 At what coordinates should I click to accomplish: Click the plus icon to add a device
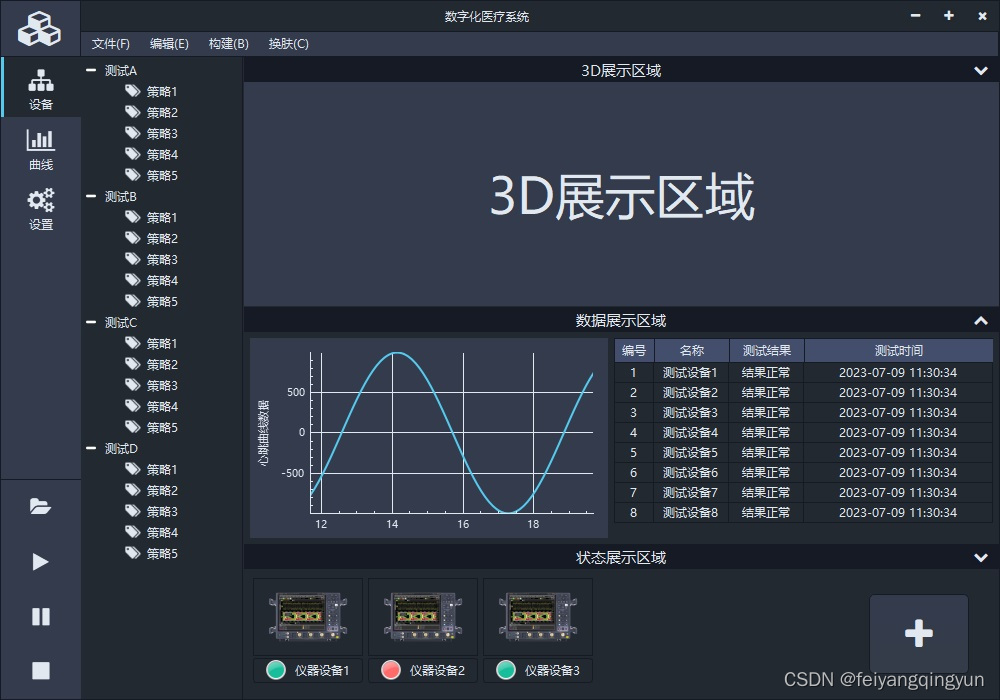pyautogui.click(x=918, y=632)
